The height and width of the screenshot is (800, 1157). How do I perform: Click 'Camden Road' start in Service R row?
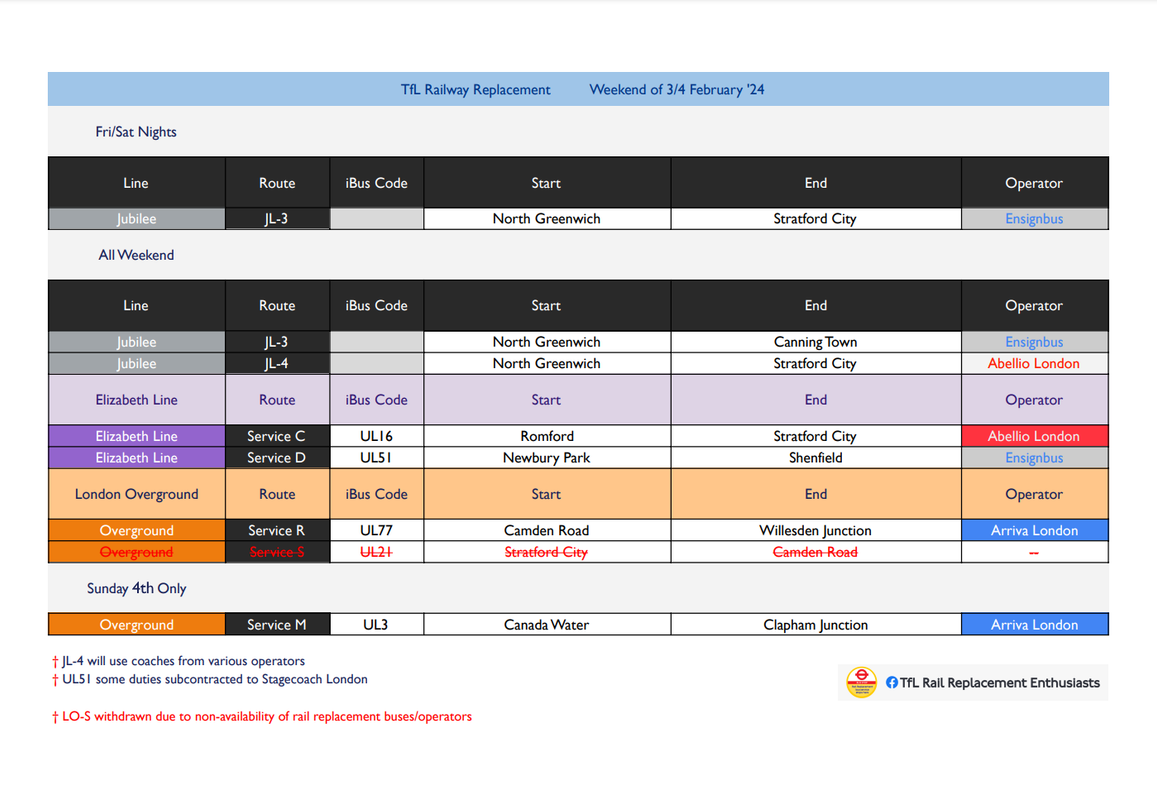(547, 530)
